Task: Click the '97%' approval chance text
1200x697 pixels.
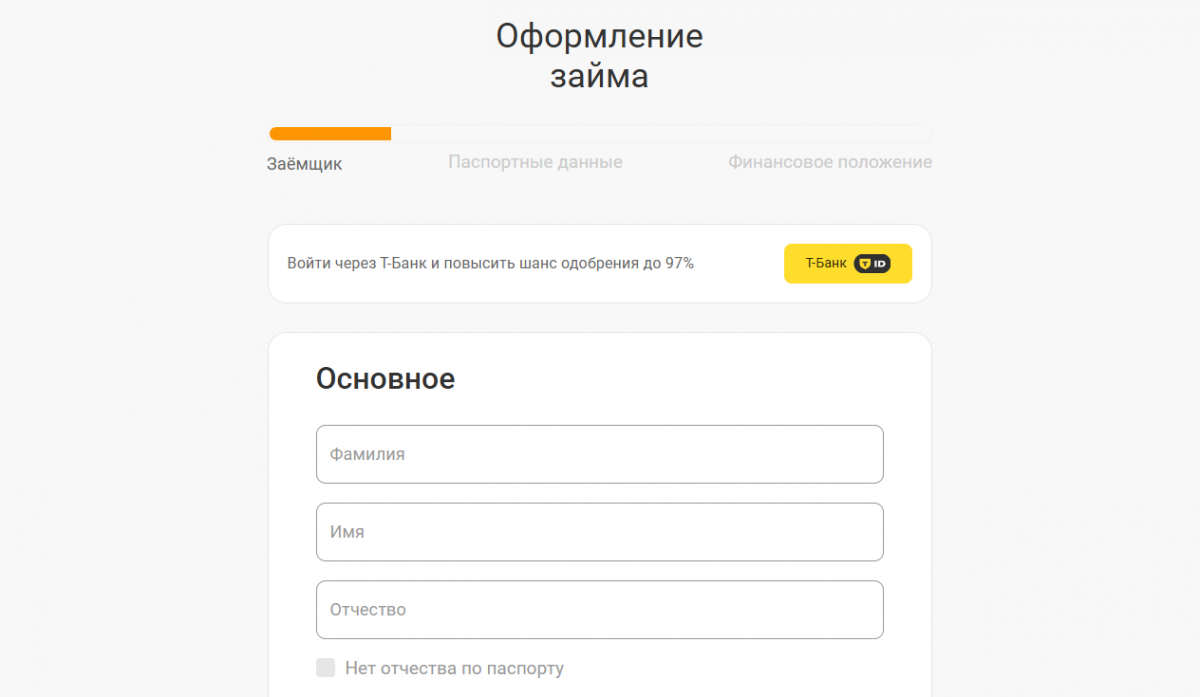Action: (679, 264)
